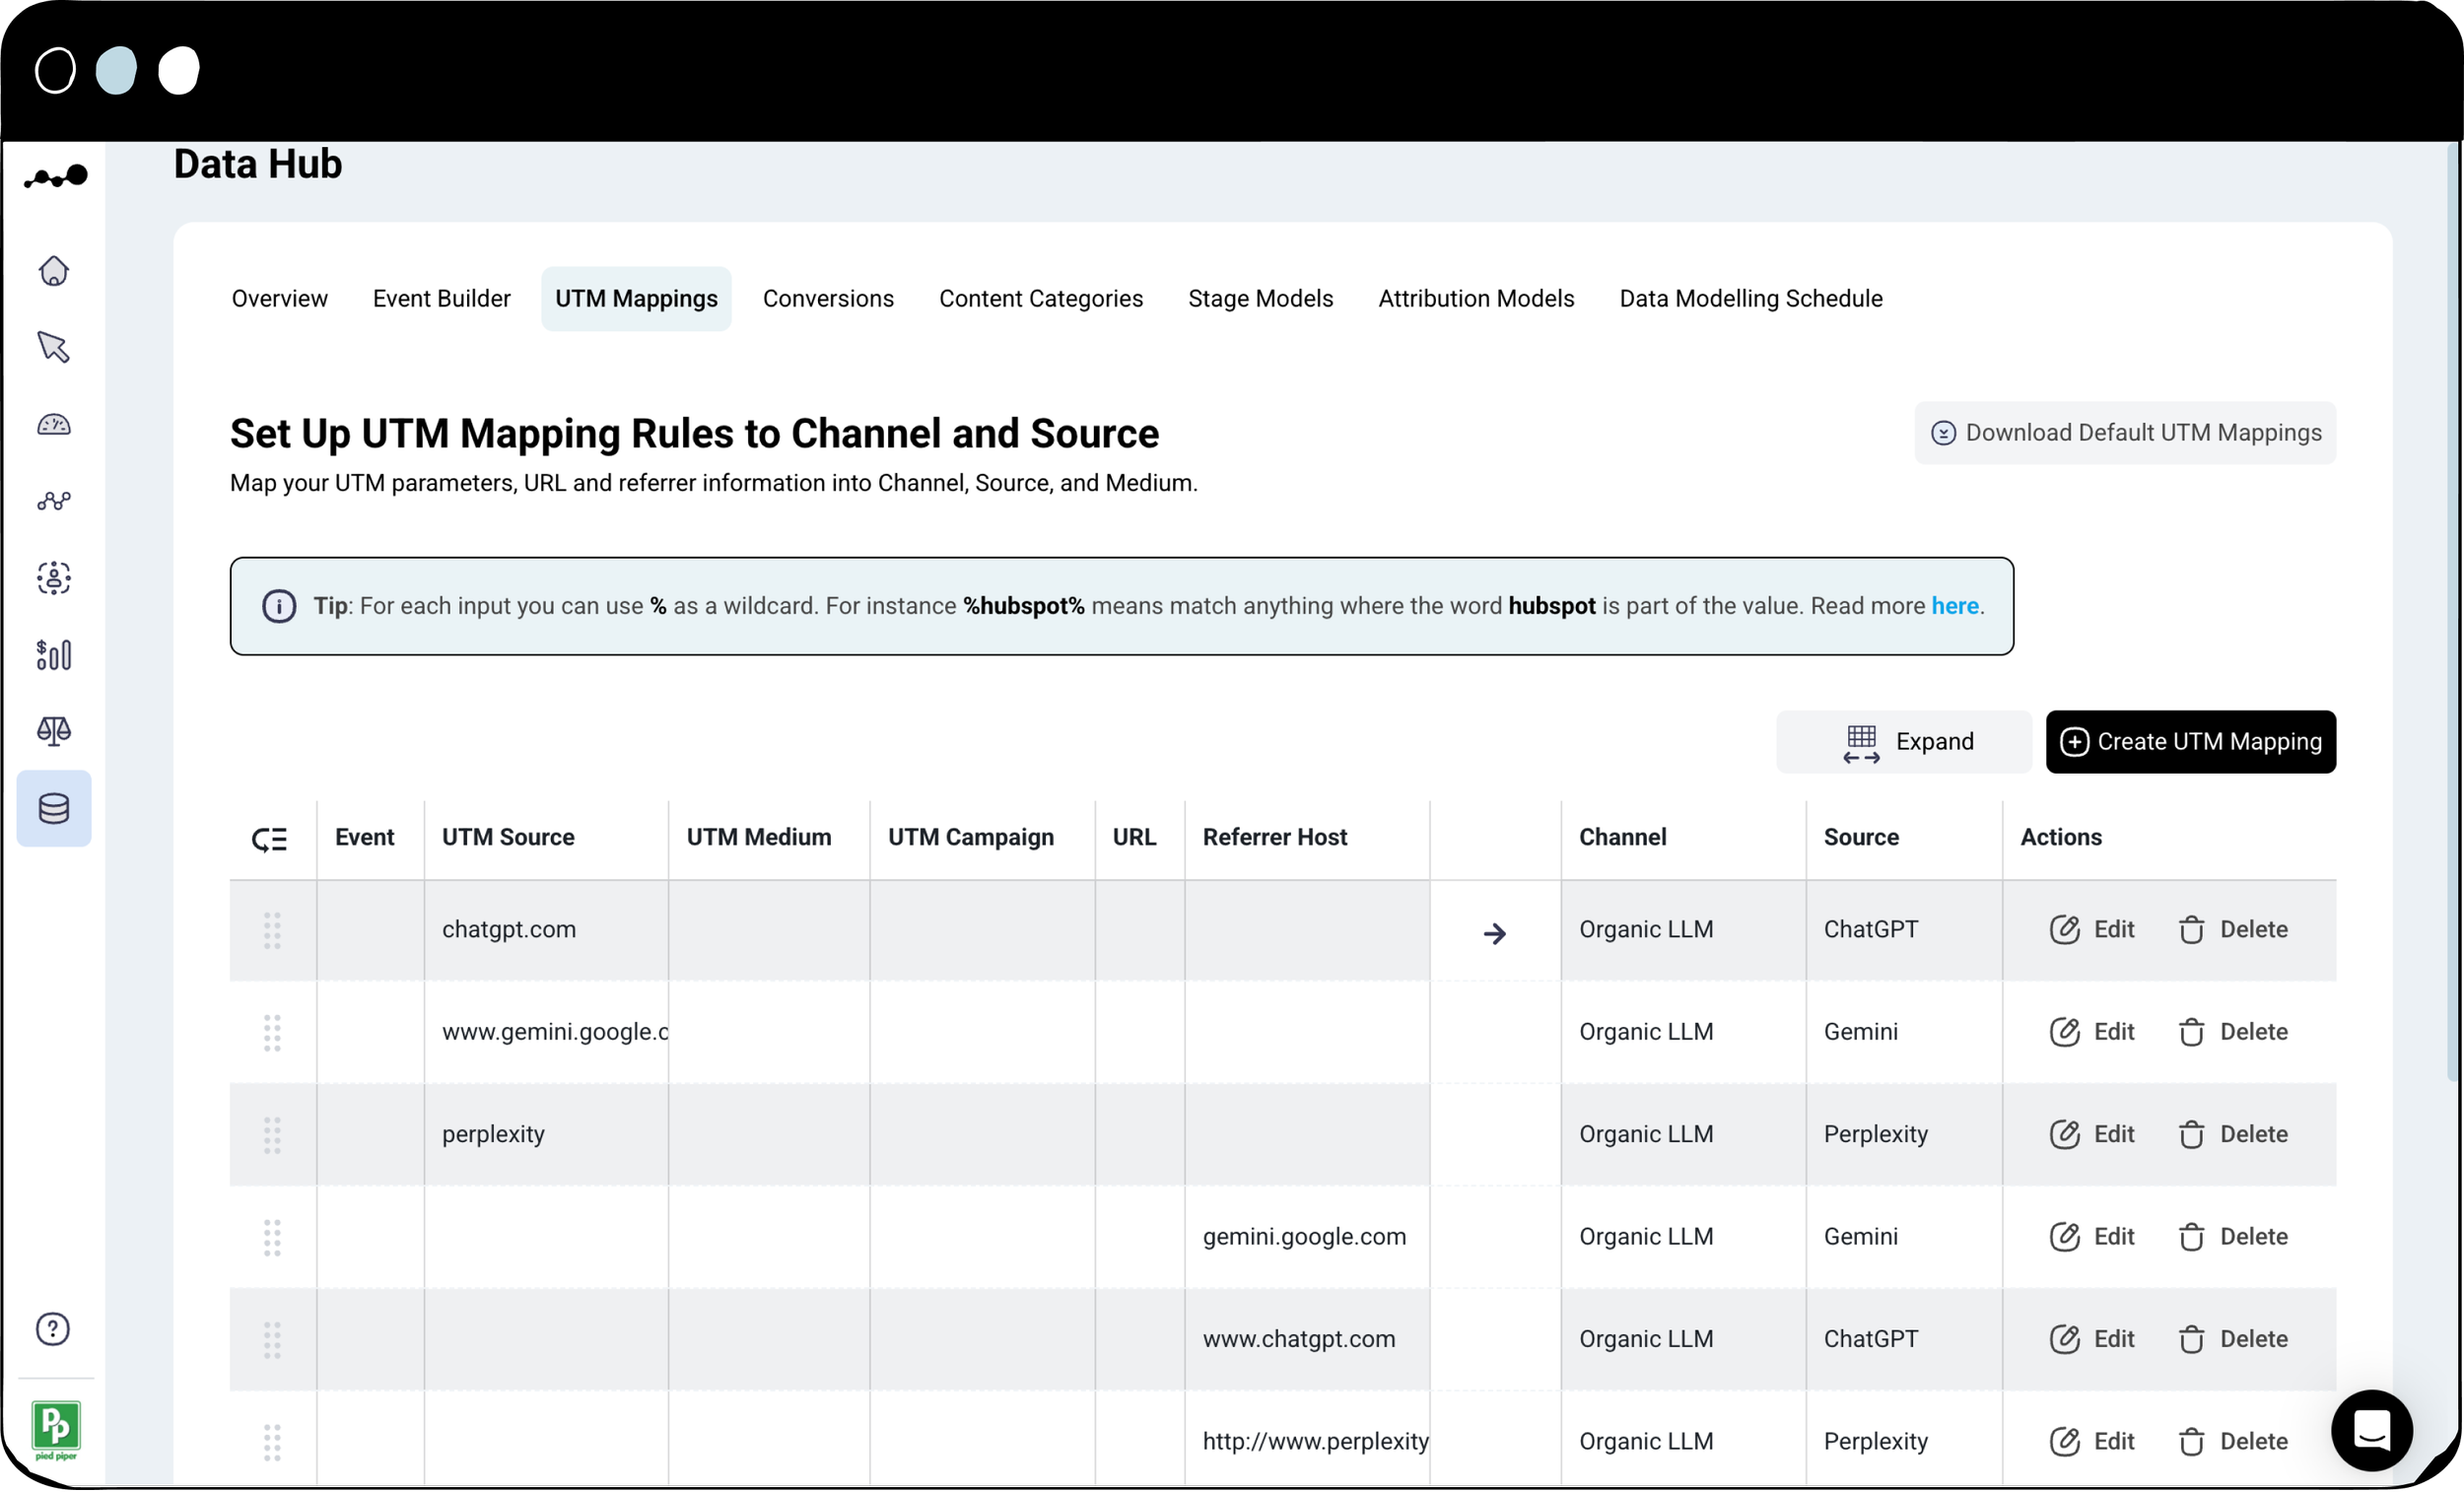Delete the gemini.google.com referrer mapping

coord(2233,1238)
